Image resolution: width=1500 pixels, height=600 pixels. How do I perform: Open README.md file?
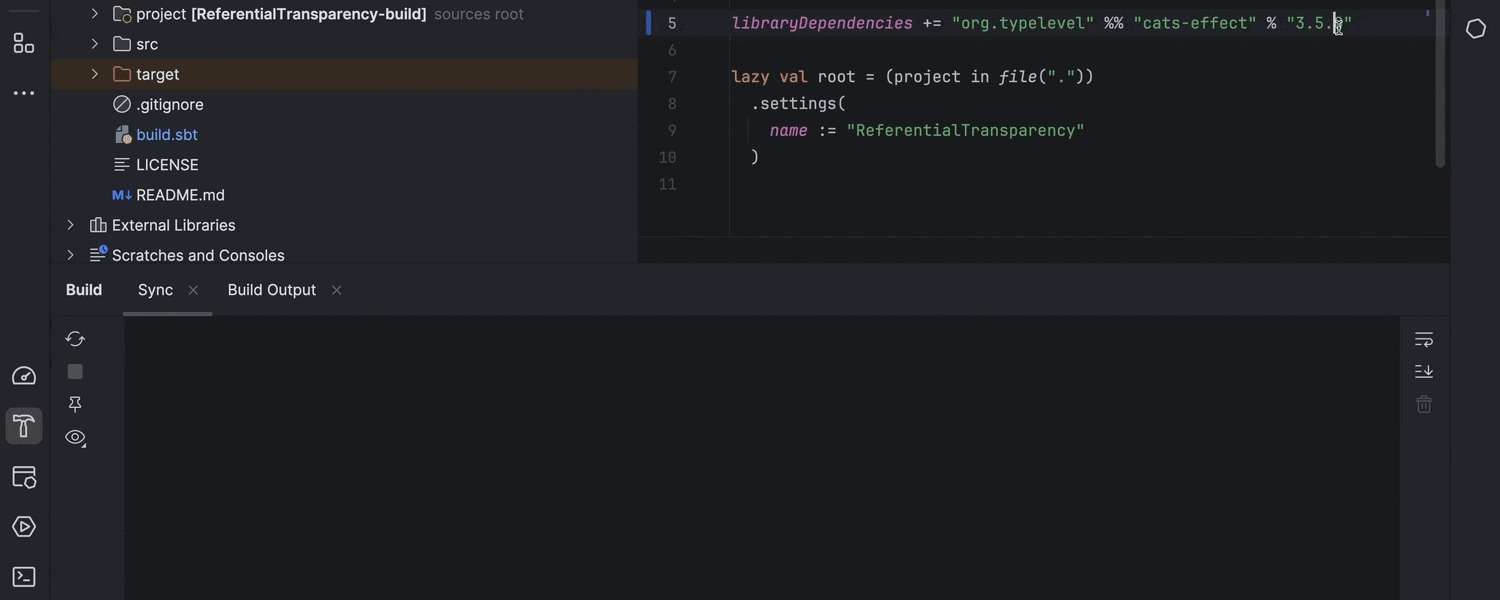[x=179, y=195]
